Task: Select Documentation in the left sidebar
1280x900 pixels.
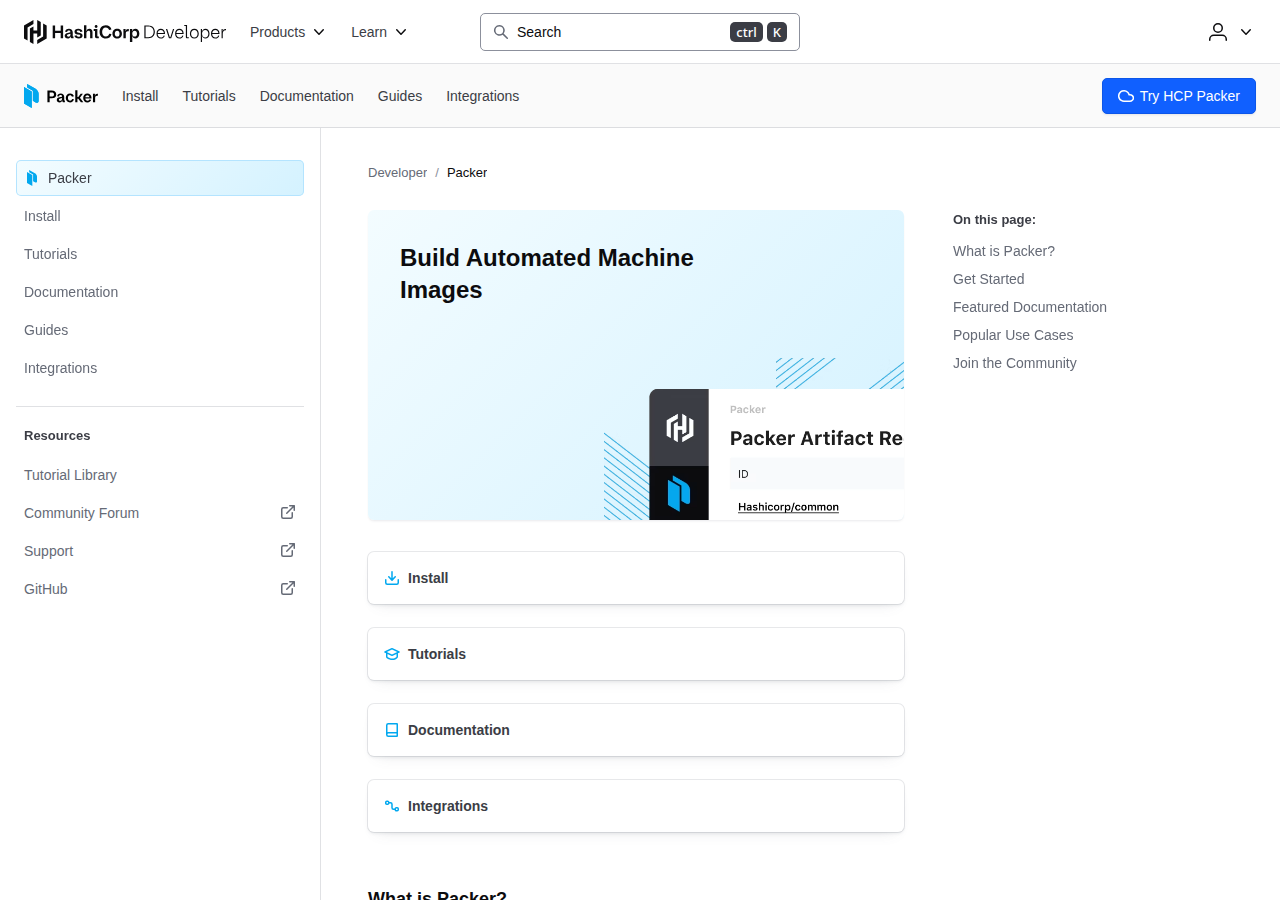Action: tap(160, 292)
